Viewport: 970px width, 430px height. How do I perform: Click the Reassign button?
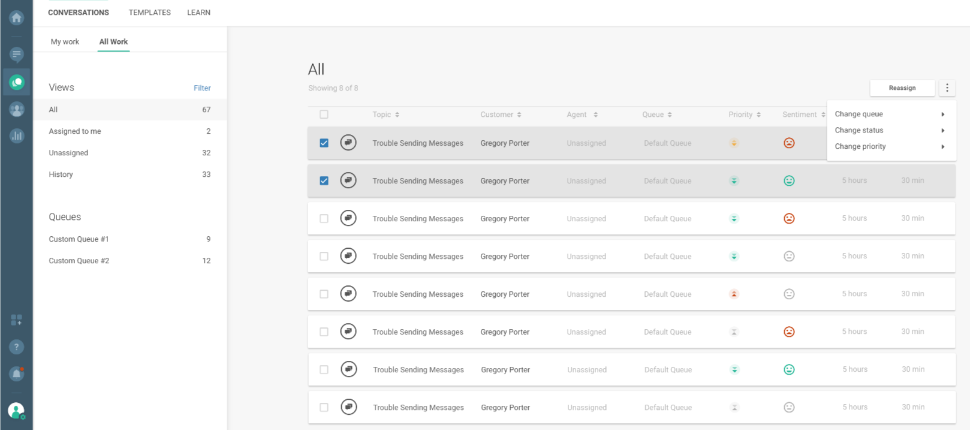point(902,88)
